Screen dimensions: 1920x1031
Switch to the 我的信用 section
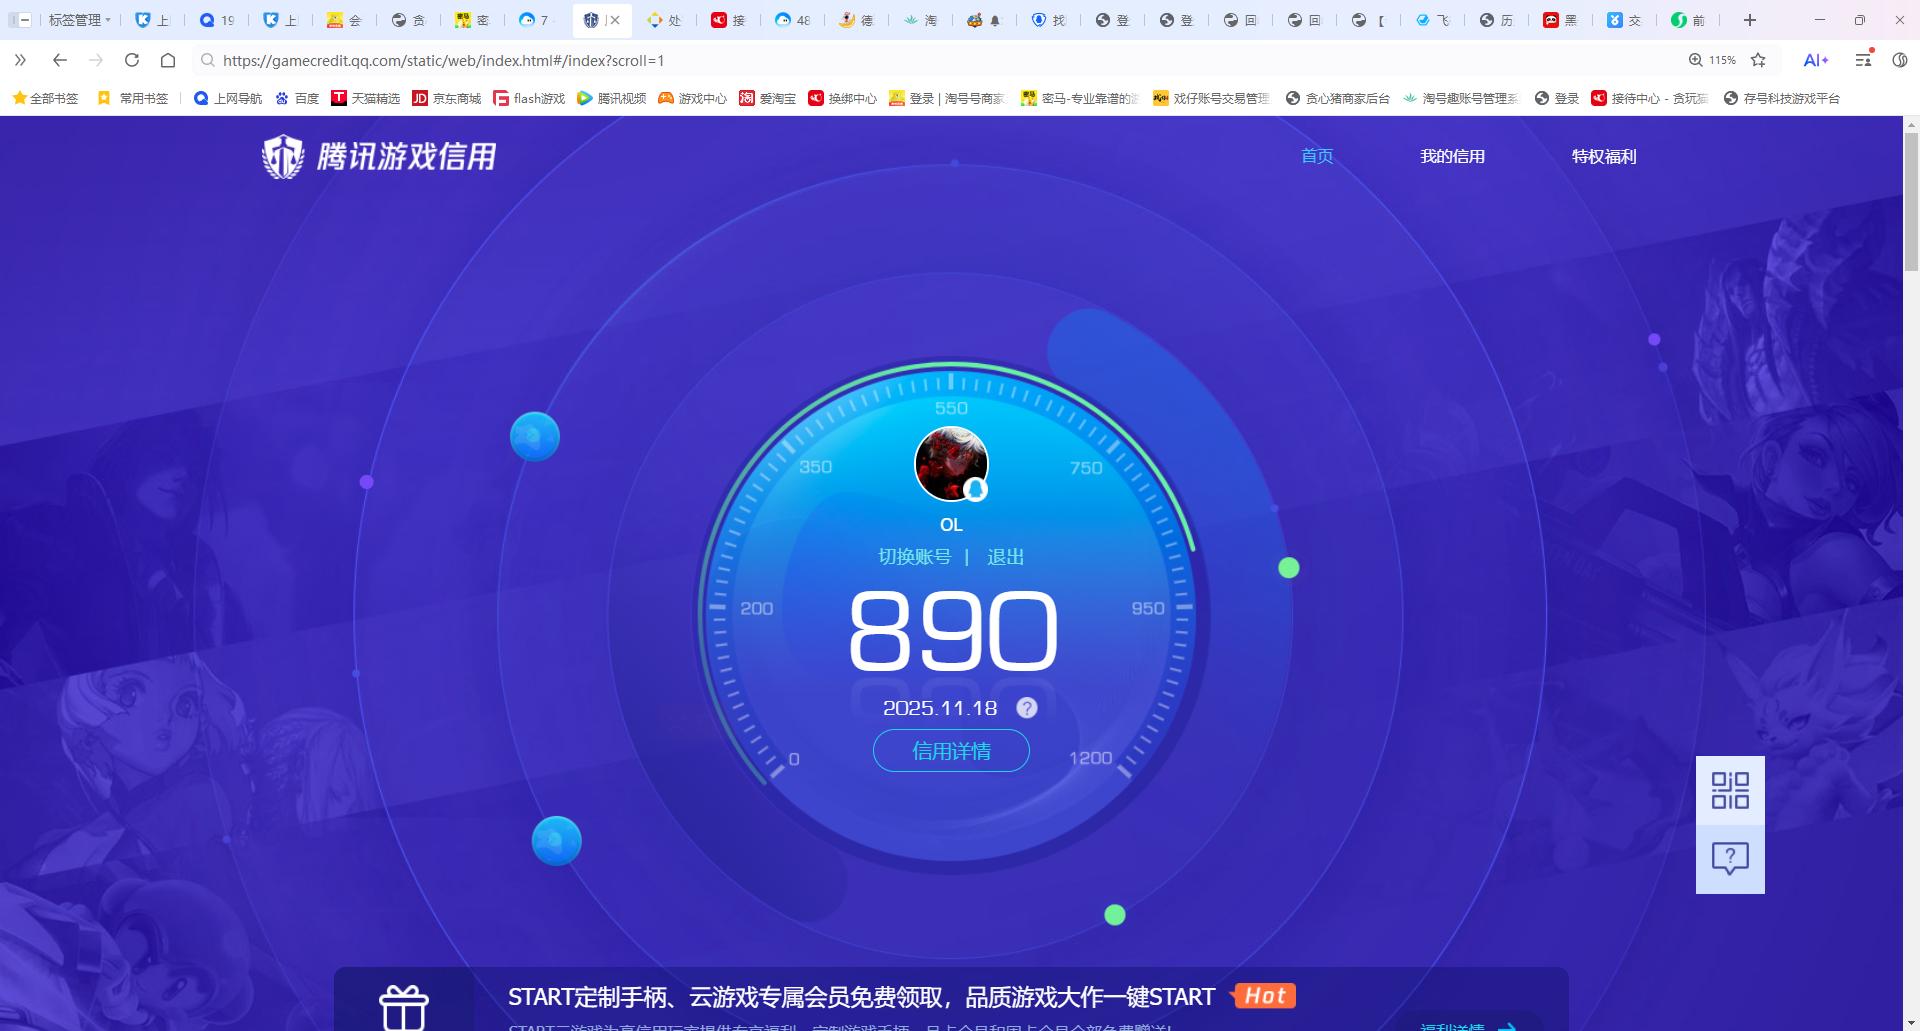pyautogui.click(x=1453, y=156)
